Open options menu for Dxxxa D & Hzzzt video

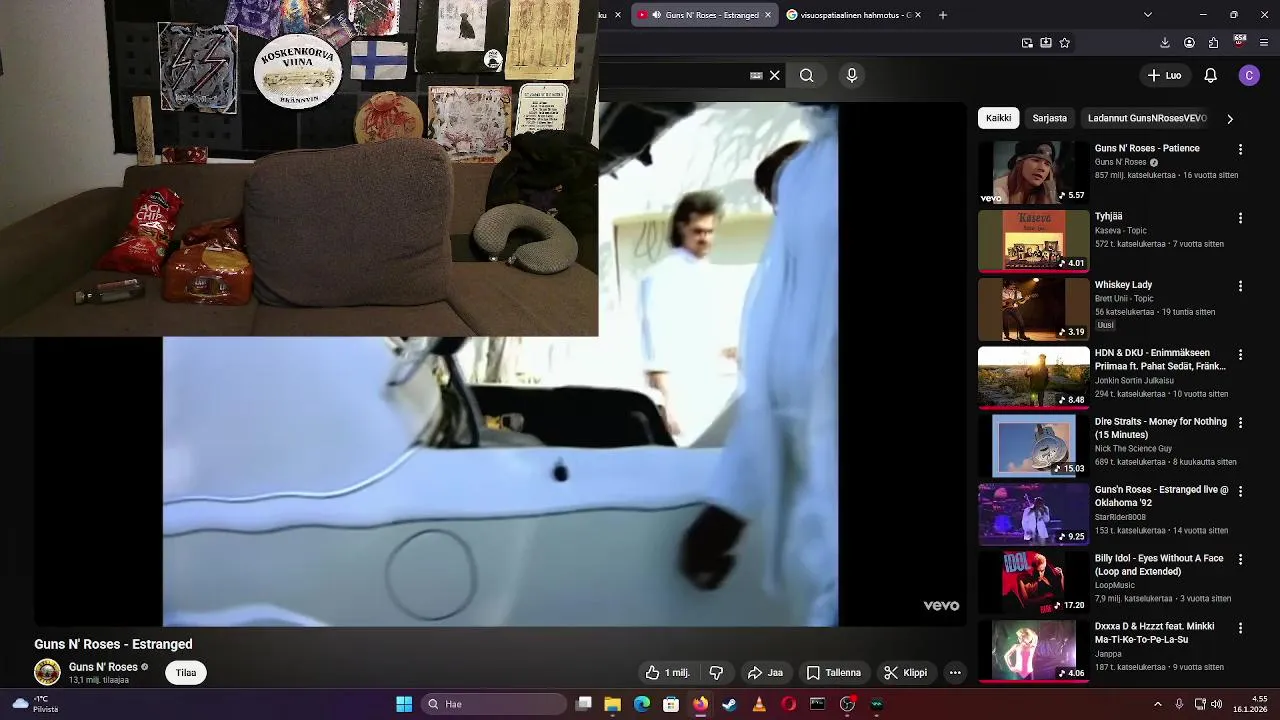(x=1240, y=628)
